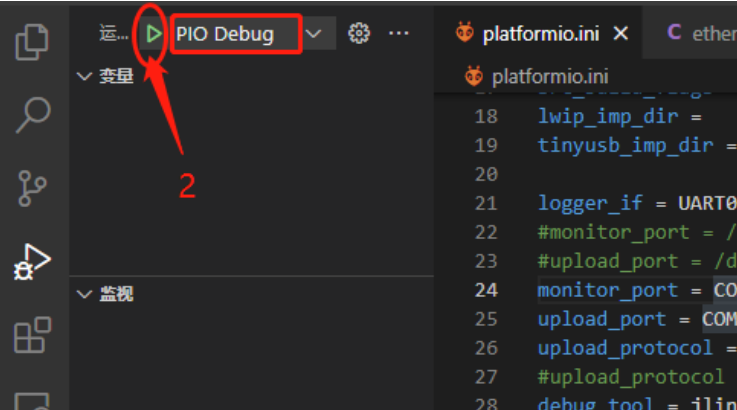Open the Source Control view
737x410 pixels.
click(32, 189)
